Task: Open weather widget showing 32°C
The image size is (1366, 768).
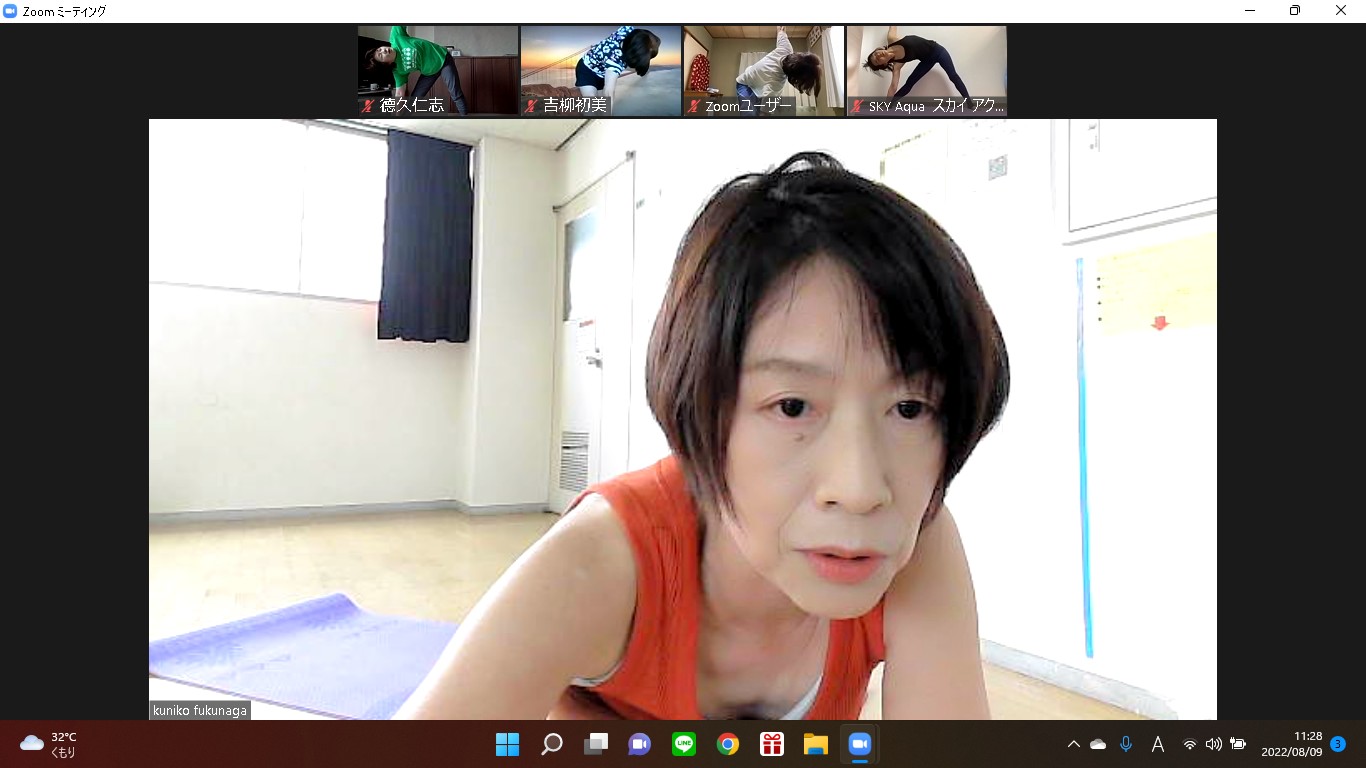Action: (49, 744)
